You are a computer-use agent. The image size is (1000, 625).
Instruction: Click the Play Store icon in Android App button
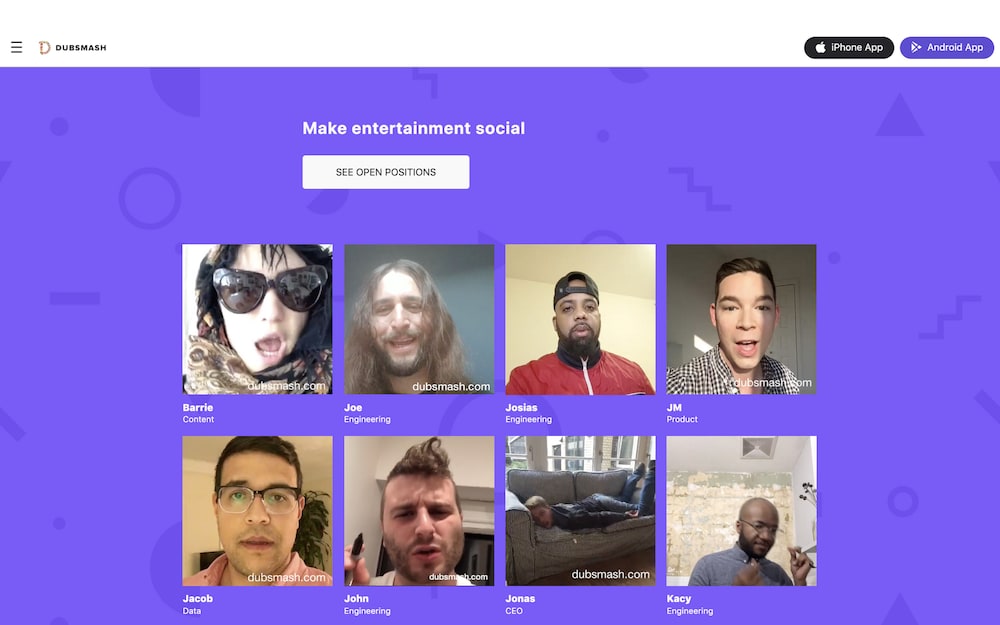(916, 47)
